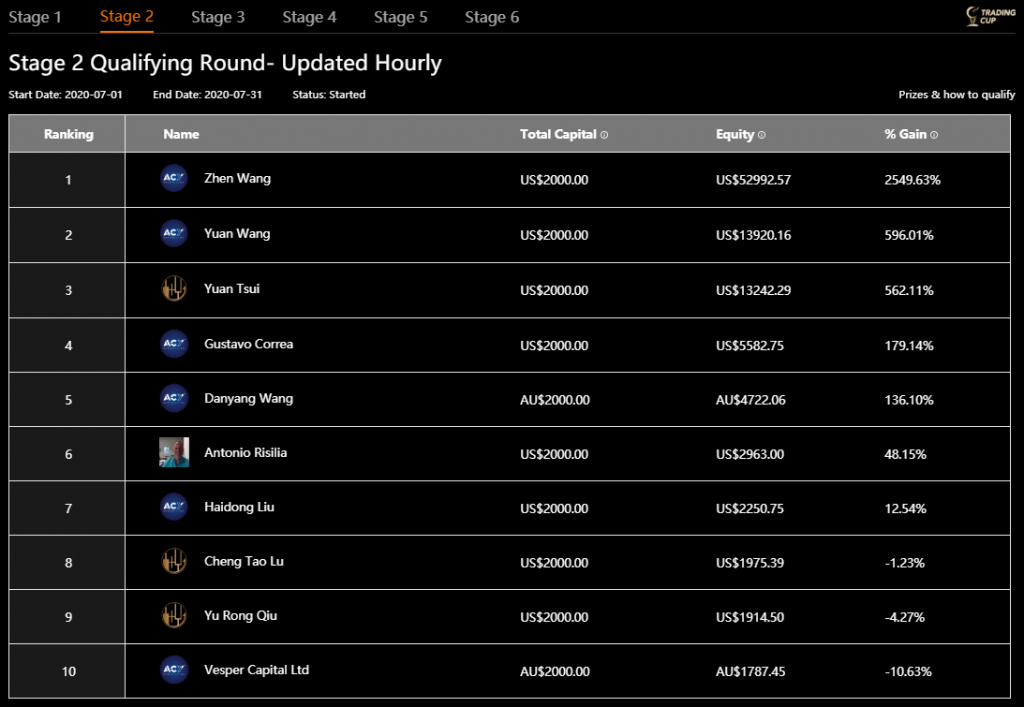Viewport: 1024px width, 707px height.
Task: Click the gold broker logo next to Yuan Tsui
Action: tap(173, 289)
